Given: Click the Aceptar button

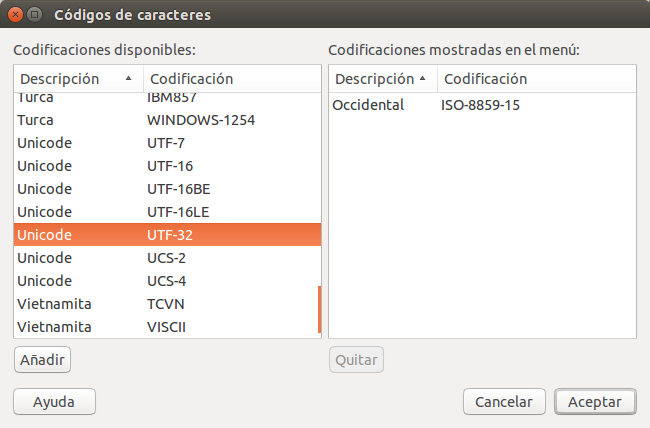Looking at the screenshot, I should click(x=594, y=401).
